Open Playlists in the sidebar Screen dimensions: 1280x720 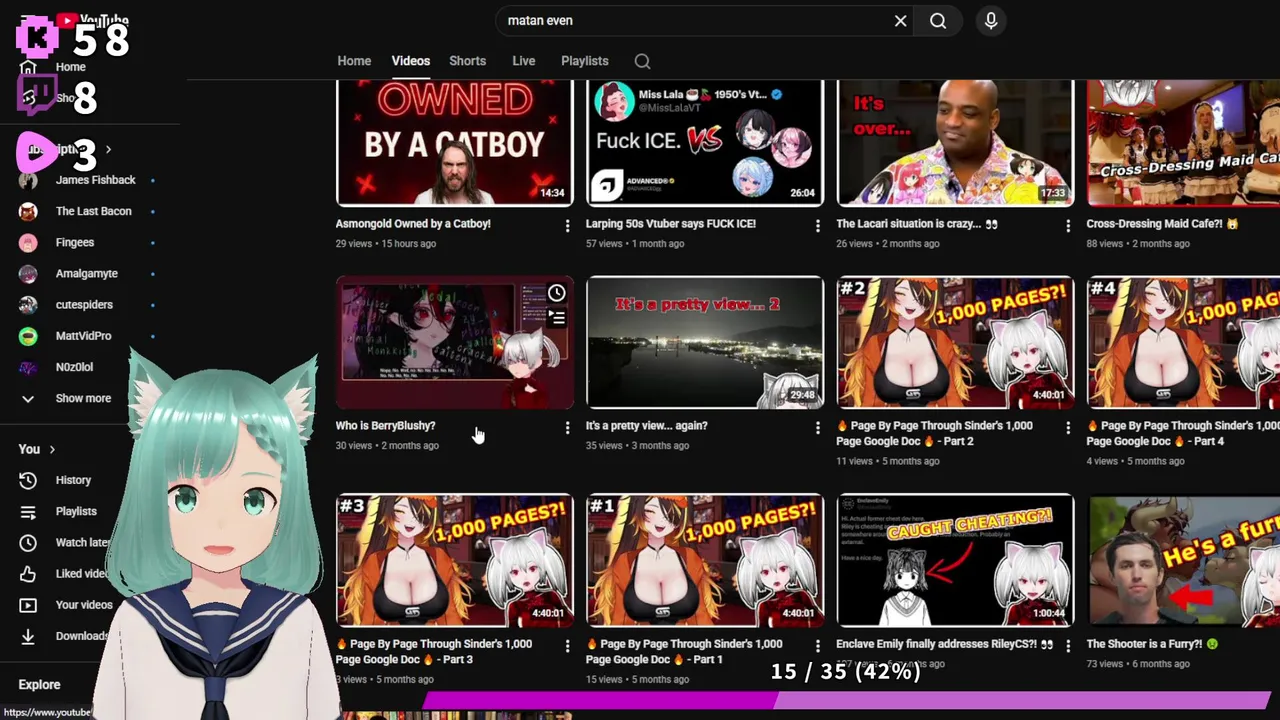click(x=76, y=511)
